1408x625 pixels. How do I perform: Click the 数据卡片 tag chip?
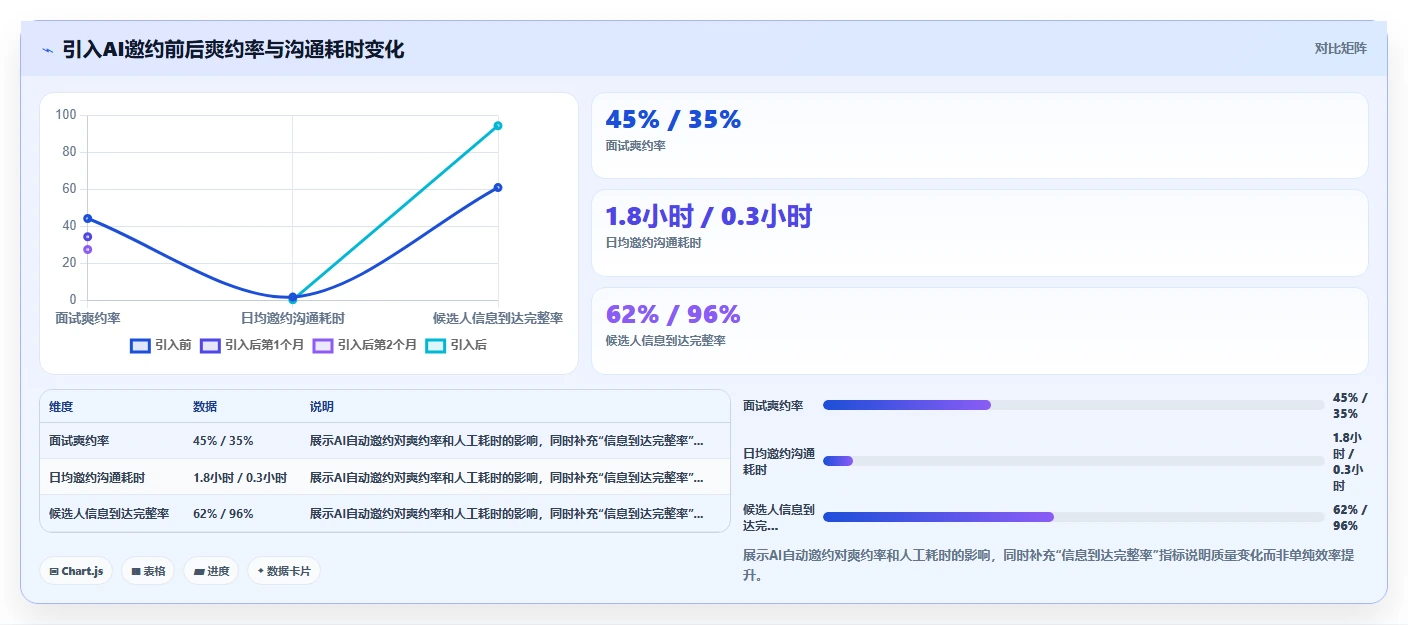point(284,571)
